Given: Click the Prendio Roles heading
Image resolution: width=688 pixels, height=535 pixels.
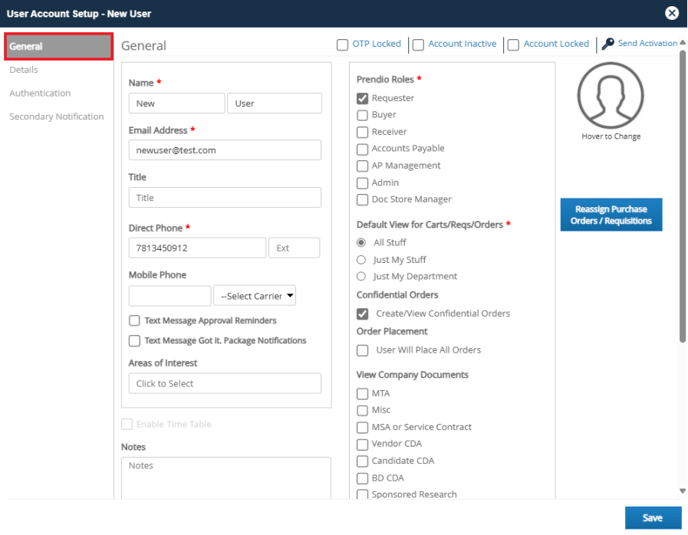Looking at the screenshot, I should tap(385, 79).
